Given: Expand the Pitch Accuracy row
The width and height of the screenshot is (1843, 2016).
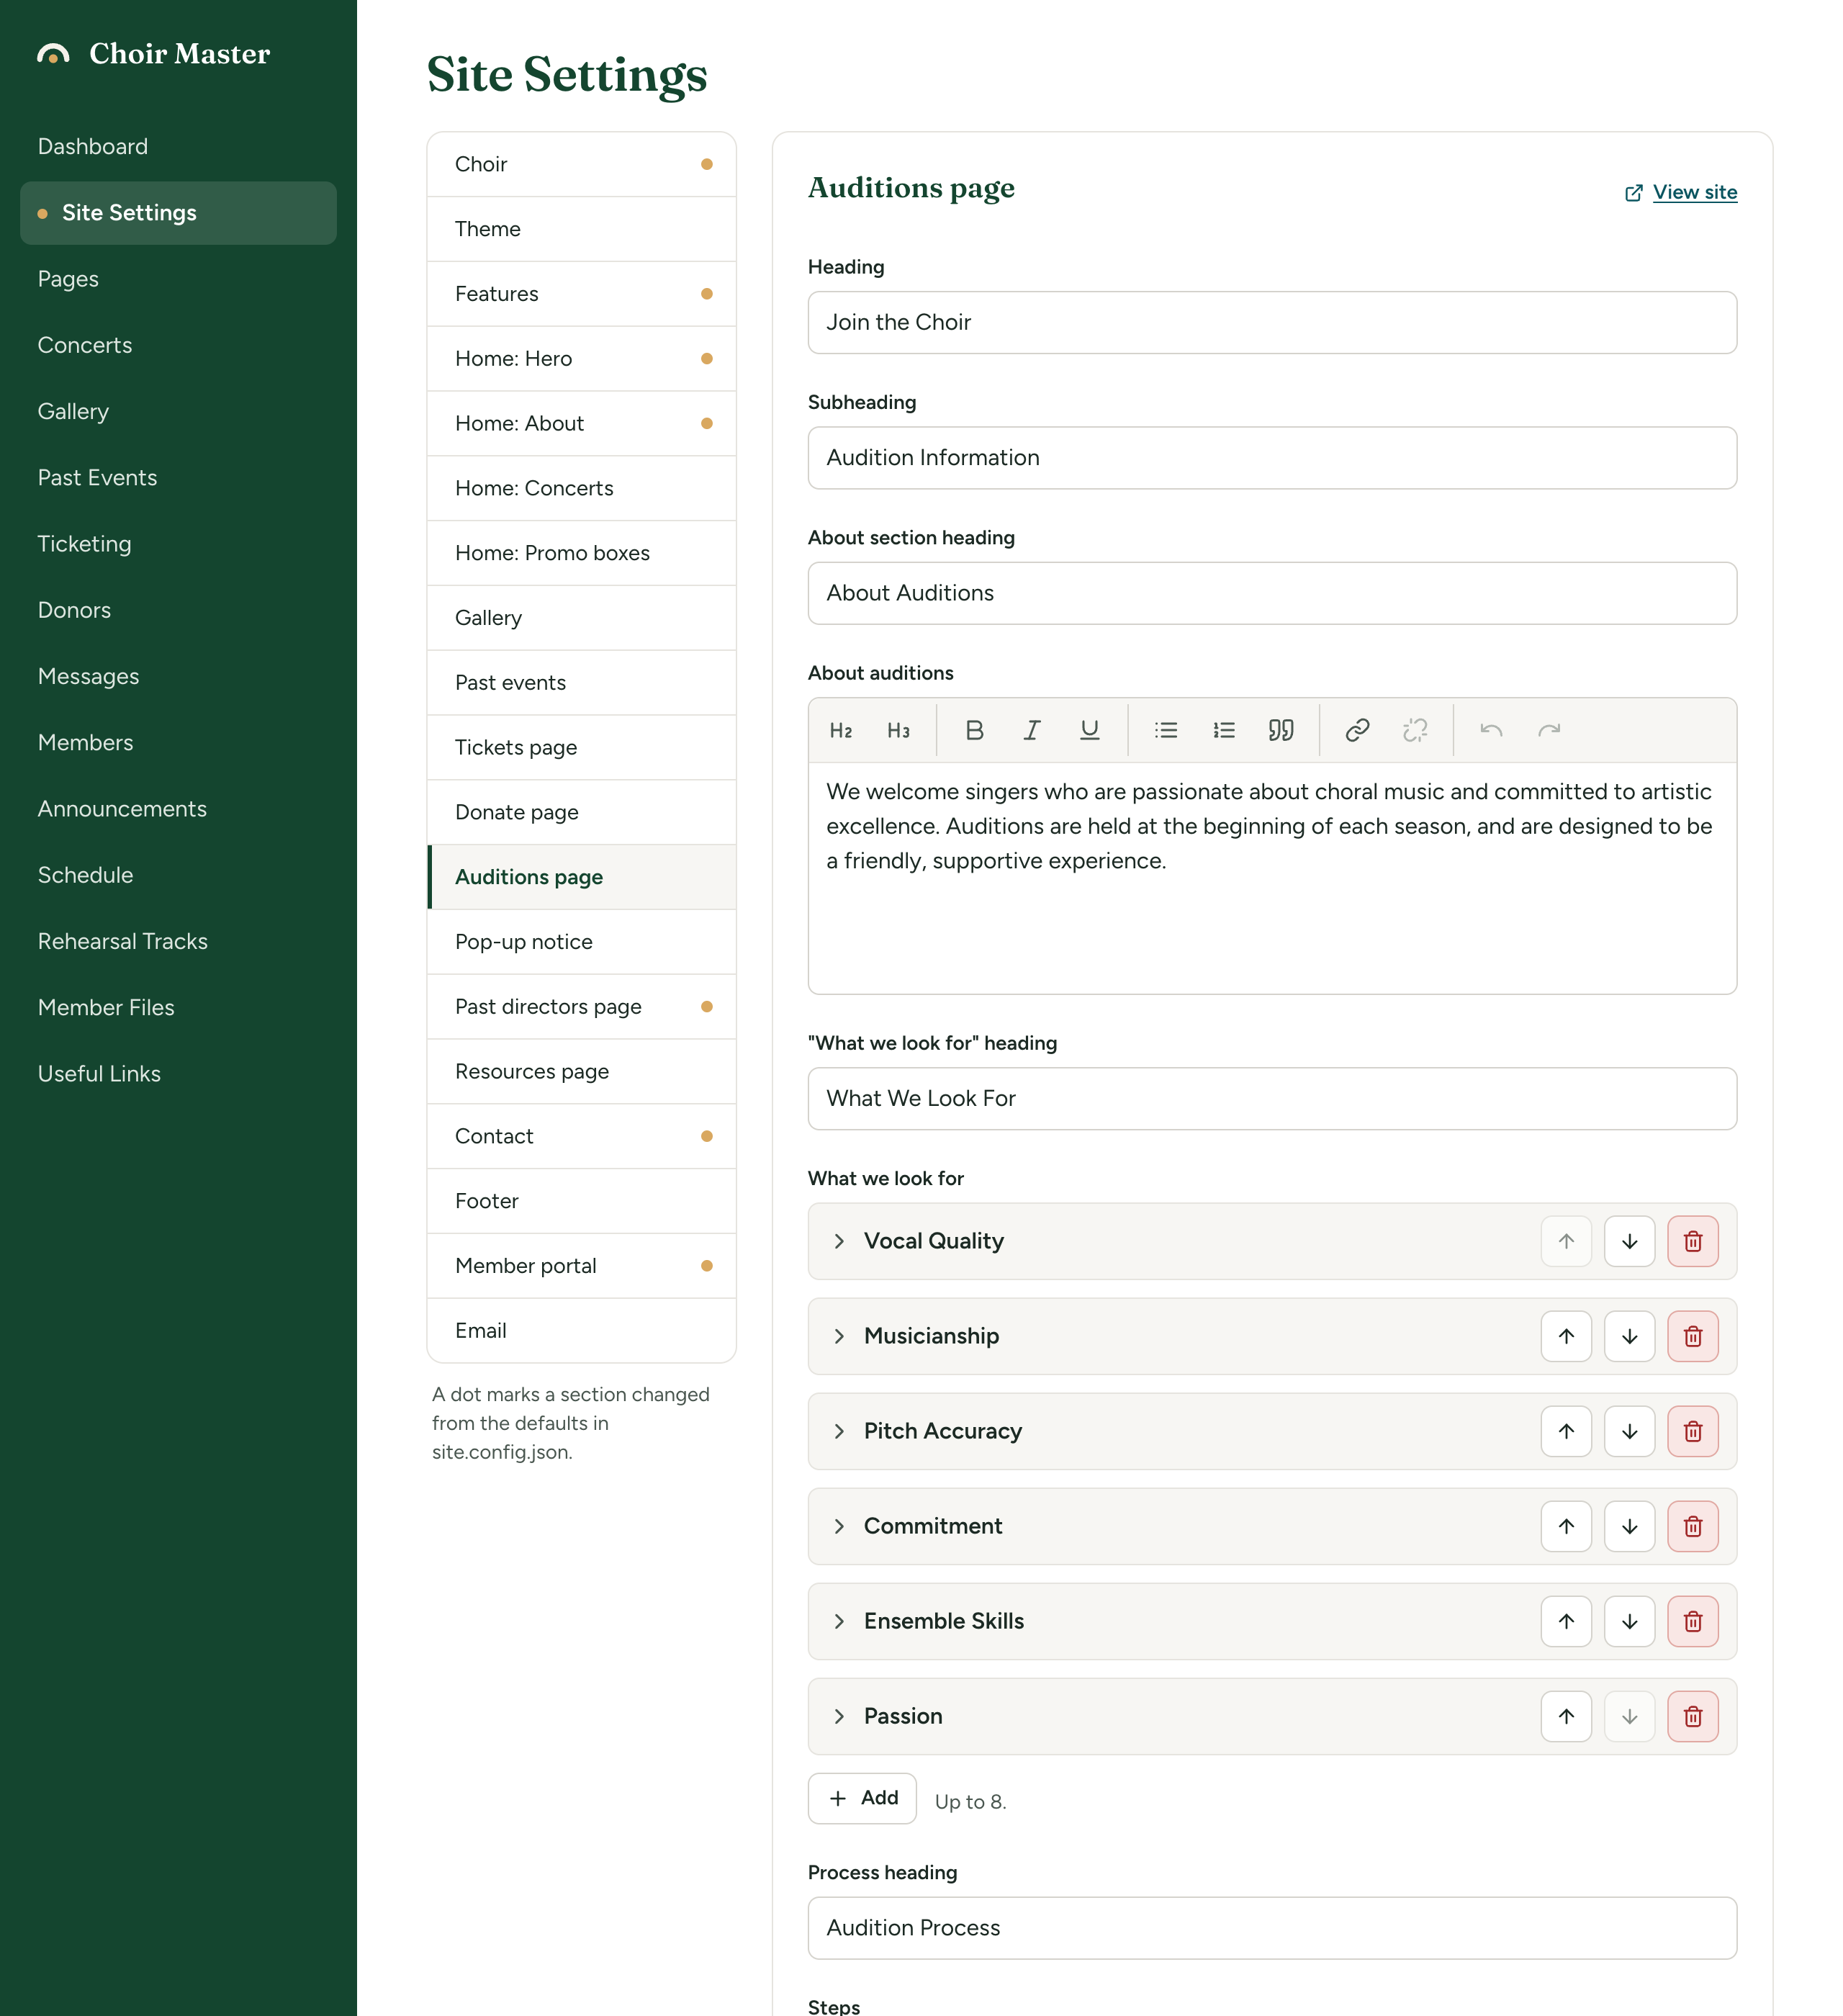Looking at the screenshot, I should pos(839,1431).
